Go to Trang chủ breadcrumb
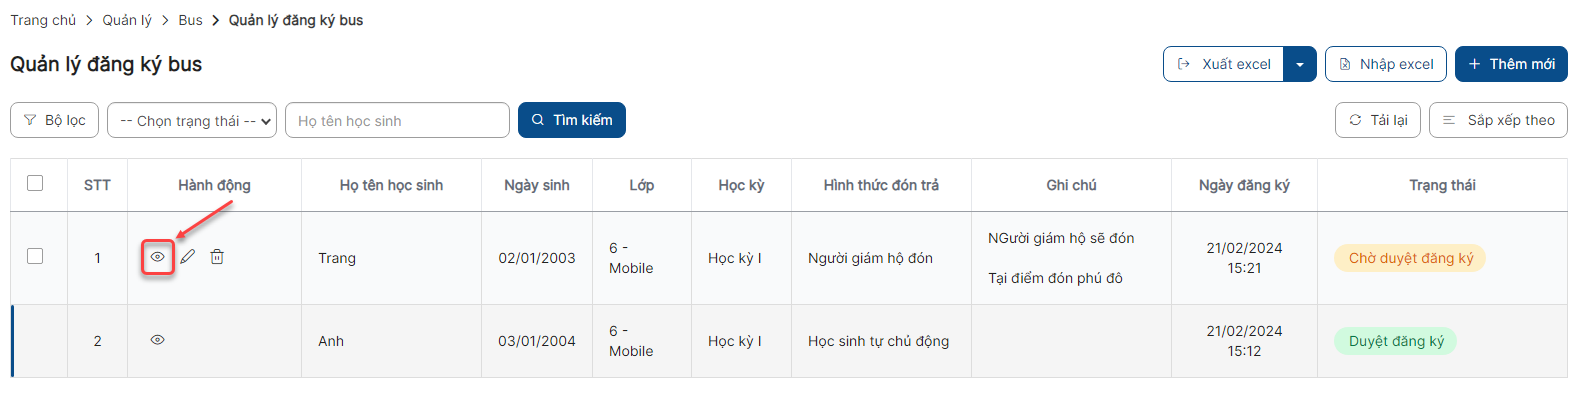Image resolution: width=1581 pixels, height=416 pixels. coord(43,20)
